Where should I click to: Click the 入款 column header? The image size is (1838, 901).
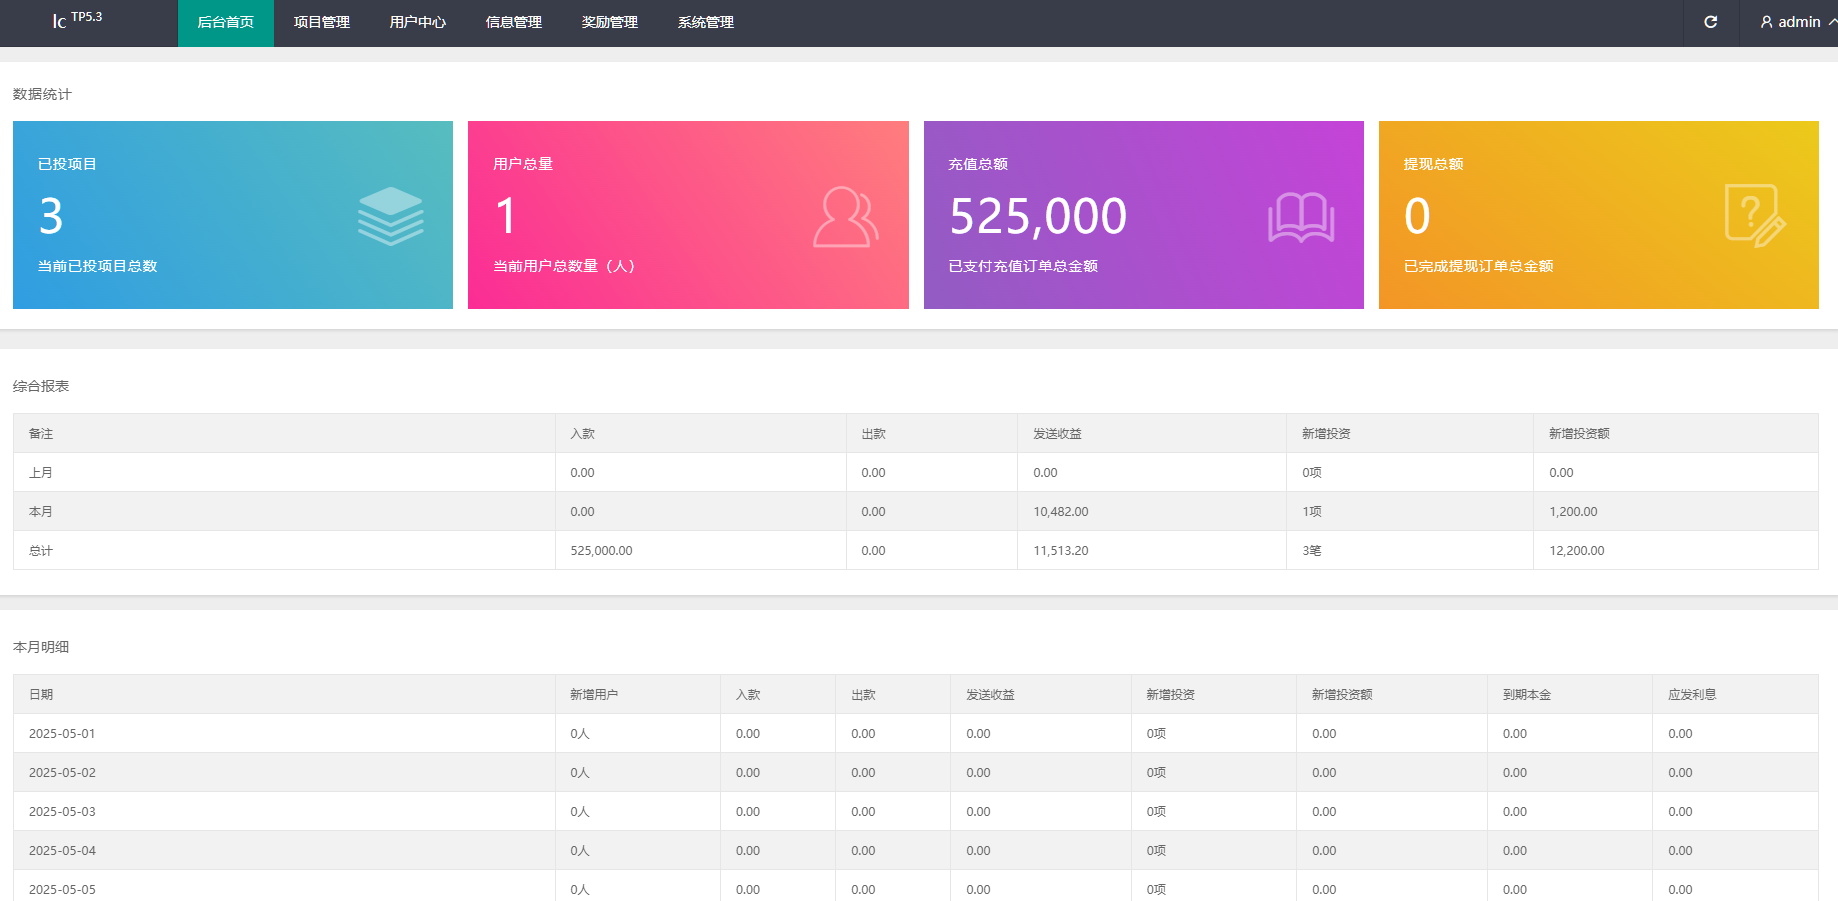(x=584, y=433)
